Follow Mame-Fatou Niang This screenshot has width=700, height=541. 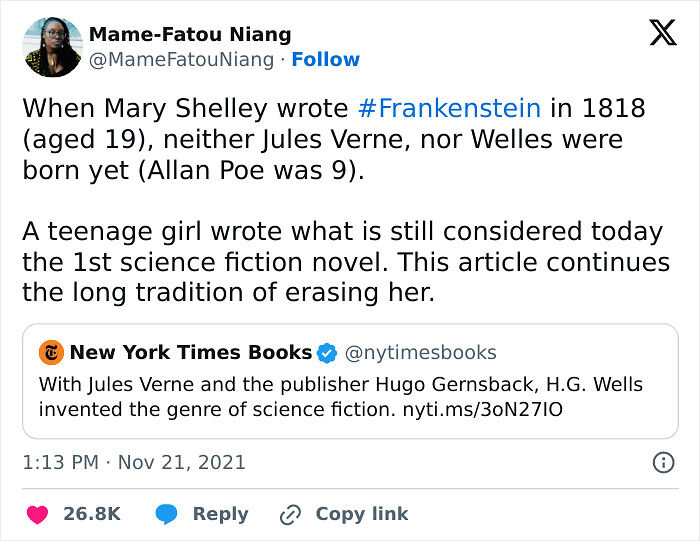(x=325, y=60)
